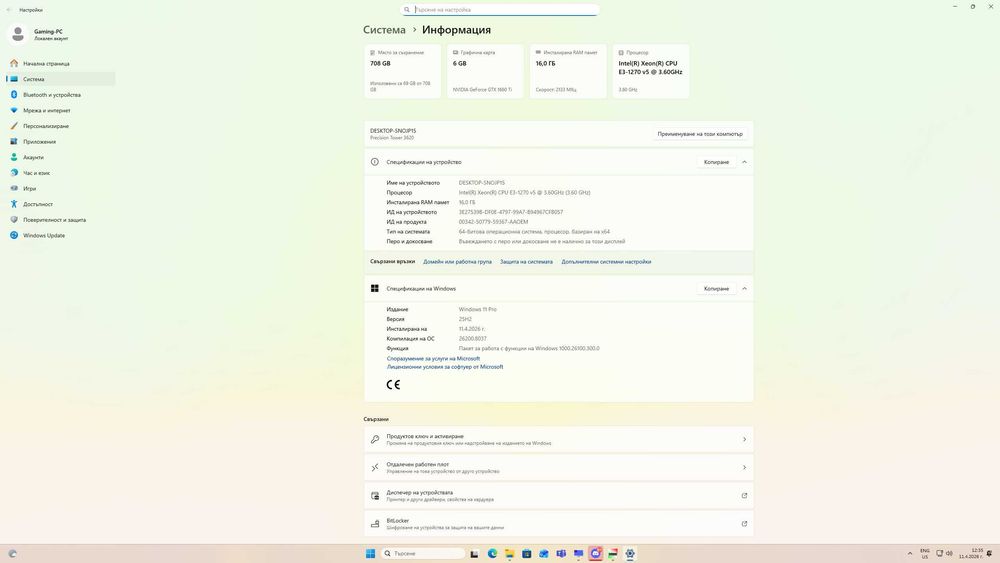Open Споразумение за услуги на Microsoft link
Viewport: 1000px width, 563px height.
(x=433, y=358)
